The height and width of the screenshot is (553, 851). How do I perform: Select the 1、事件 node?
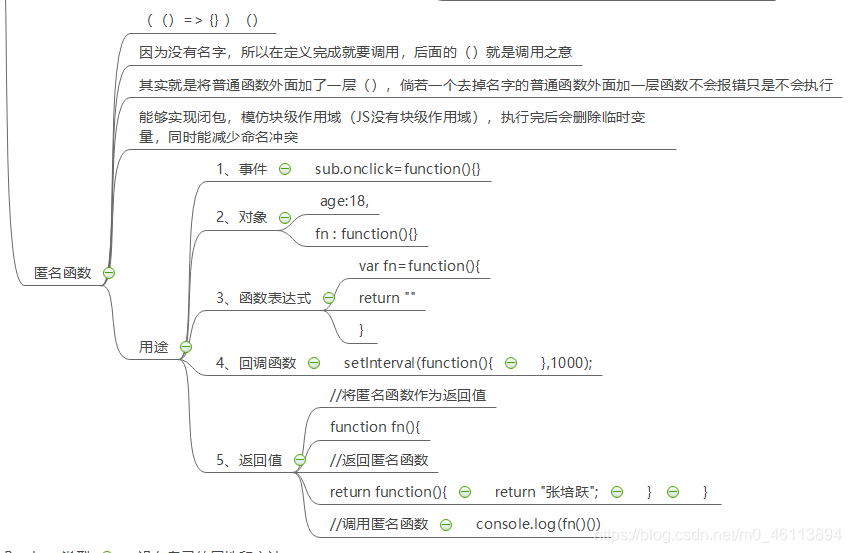tap(242, 169)
